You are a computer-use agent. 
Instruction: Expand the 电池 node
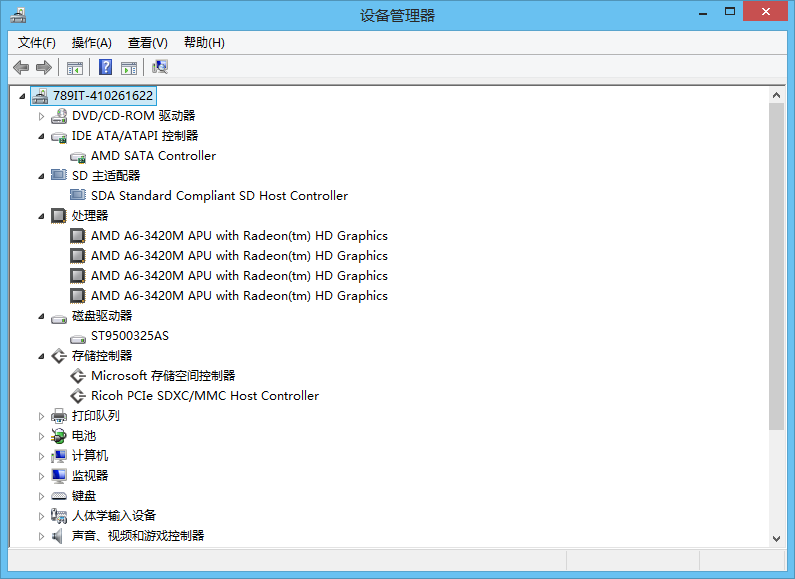42,436
